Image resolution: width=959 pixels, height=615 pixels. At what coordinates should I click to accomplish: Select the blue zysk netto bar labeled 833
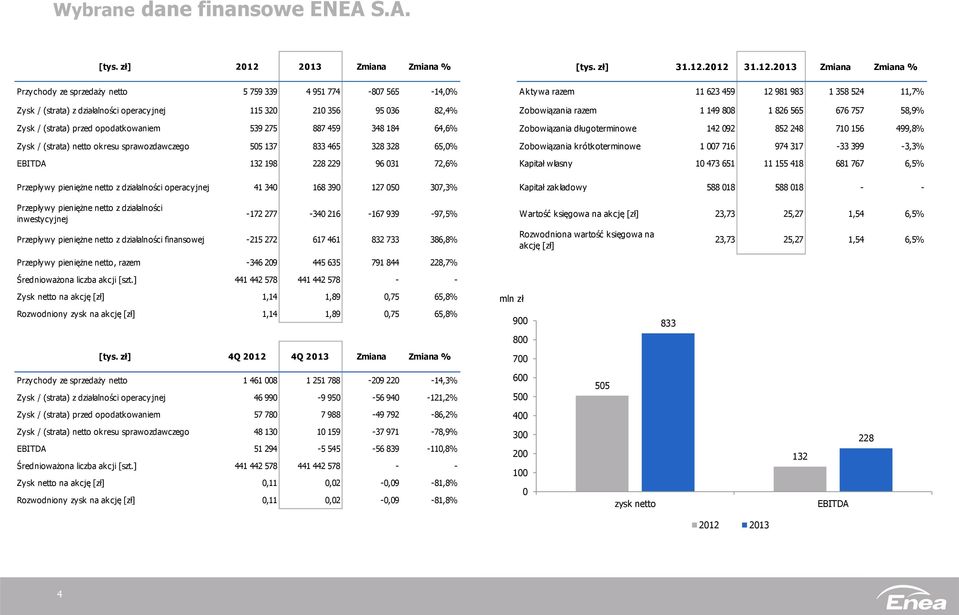[x=668, y=412]
